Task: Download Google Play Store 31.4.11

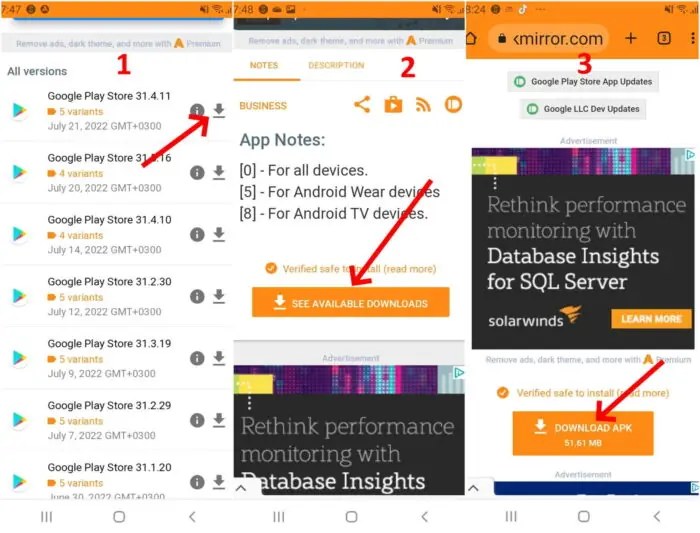Action: coord(219,110)
